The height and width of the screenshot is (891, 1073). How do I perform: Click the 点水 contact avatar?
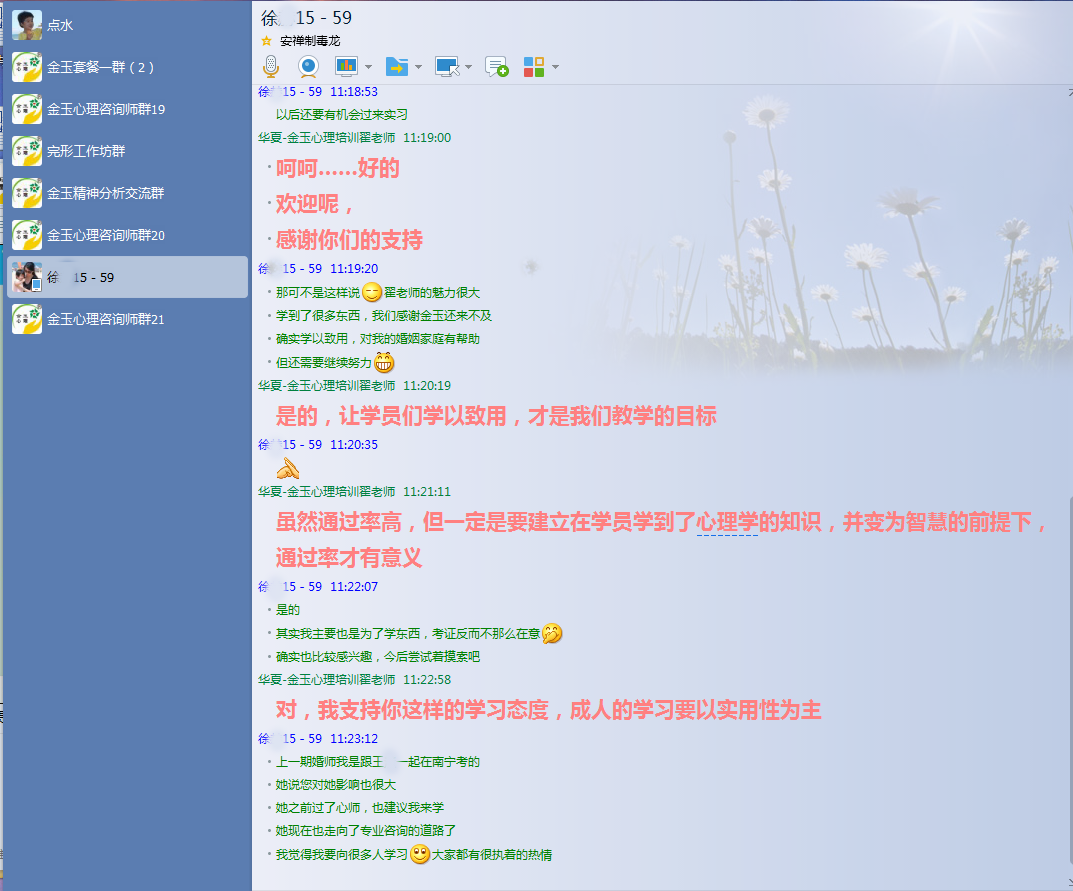pyautogui.click(x=27, y=25)
